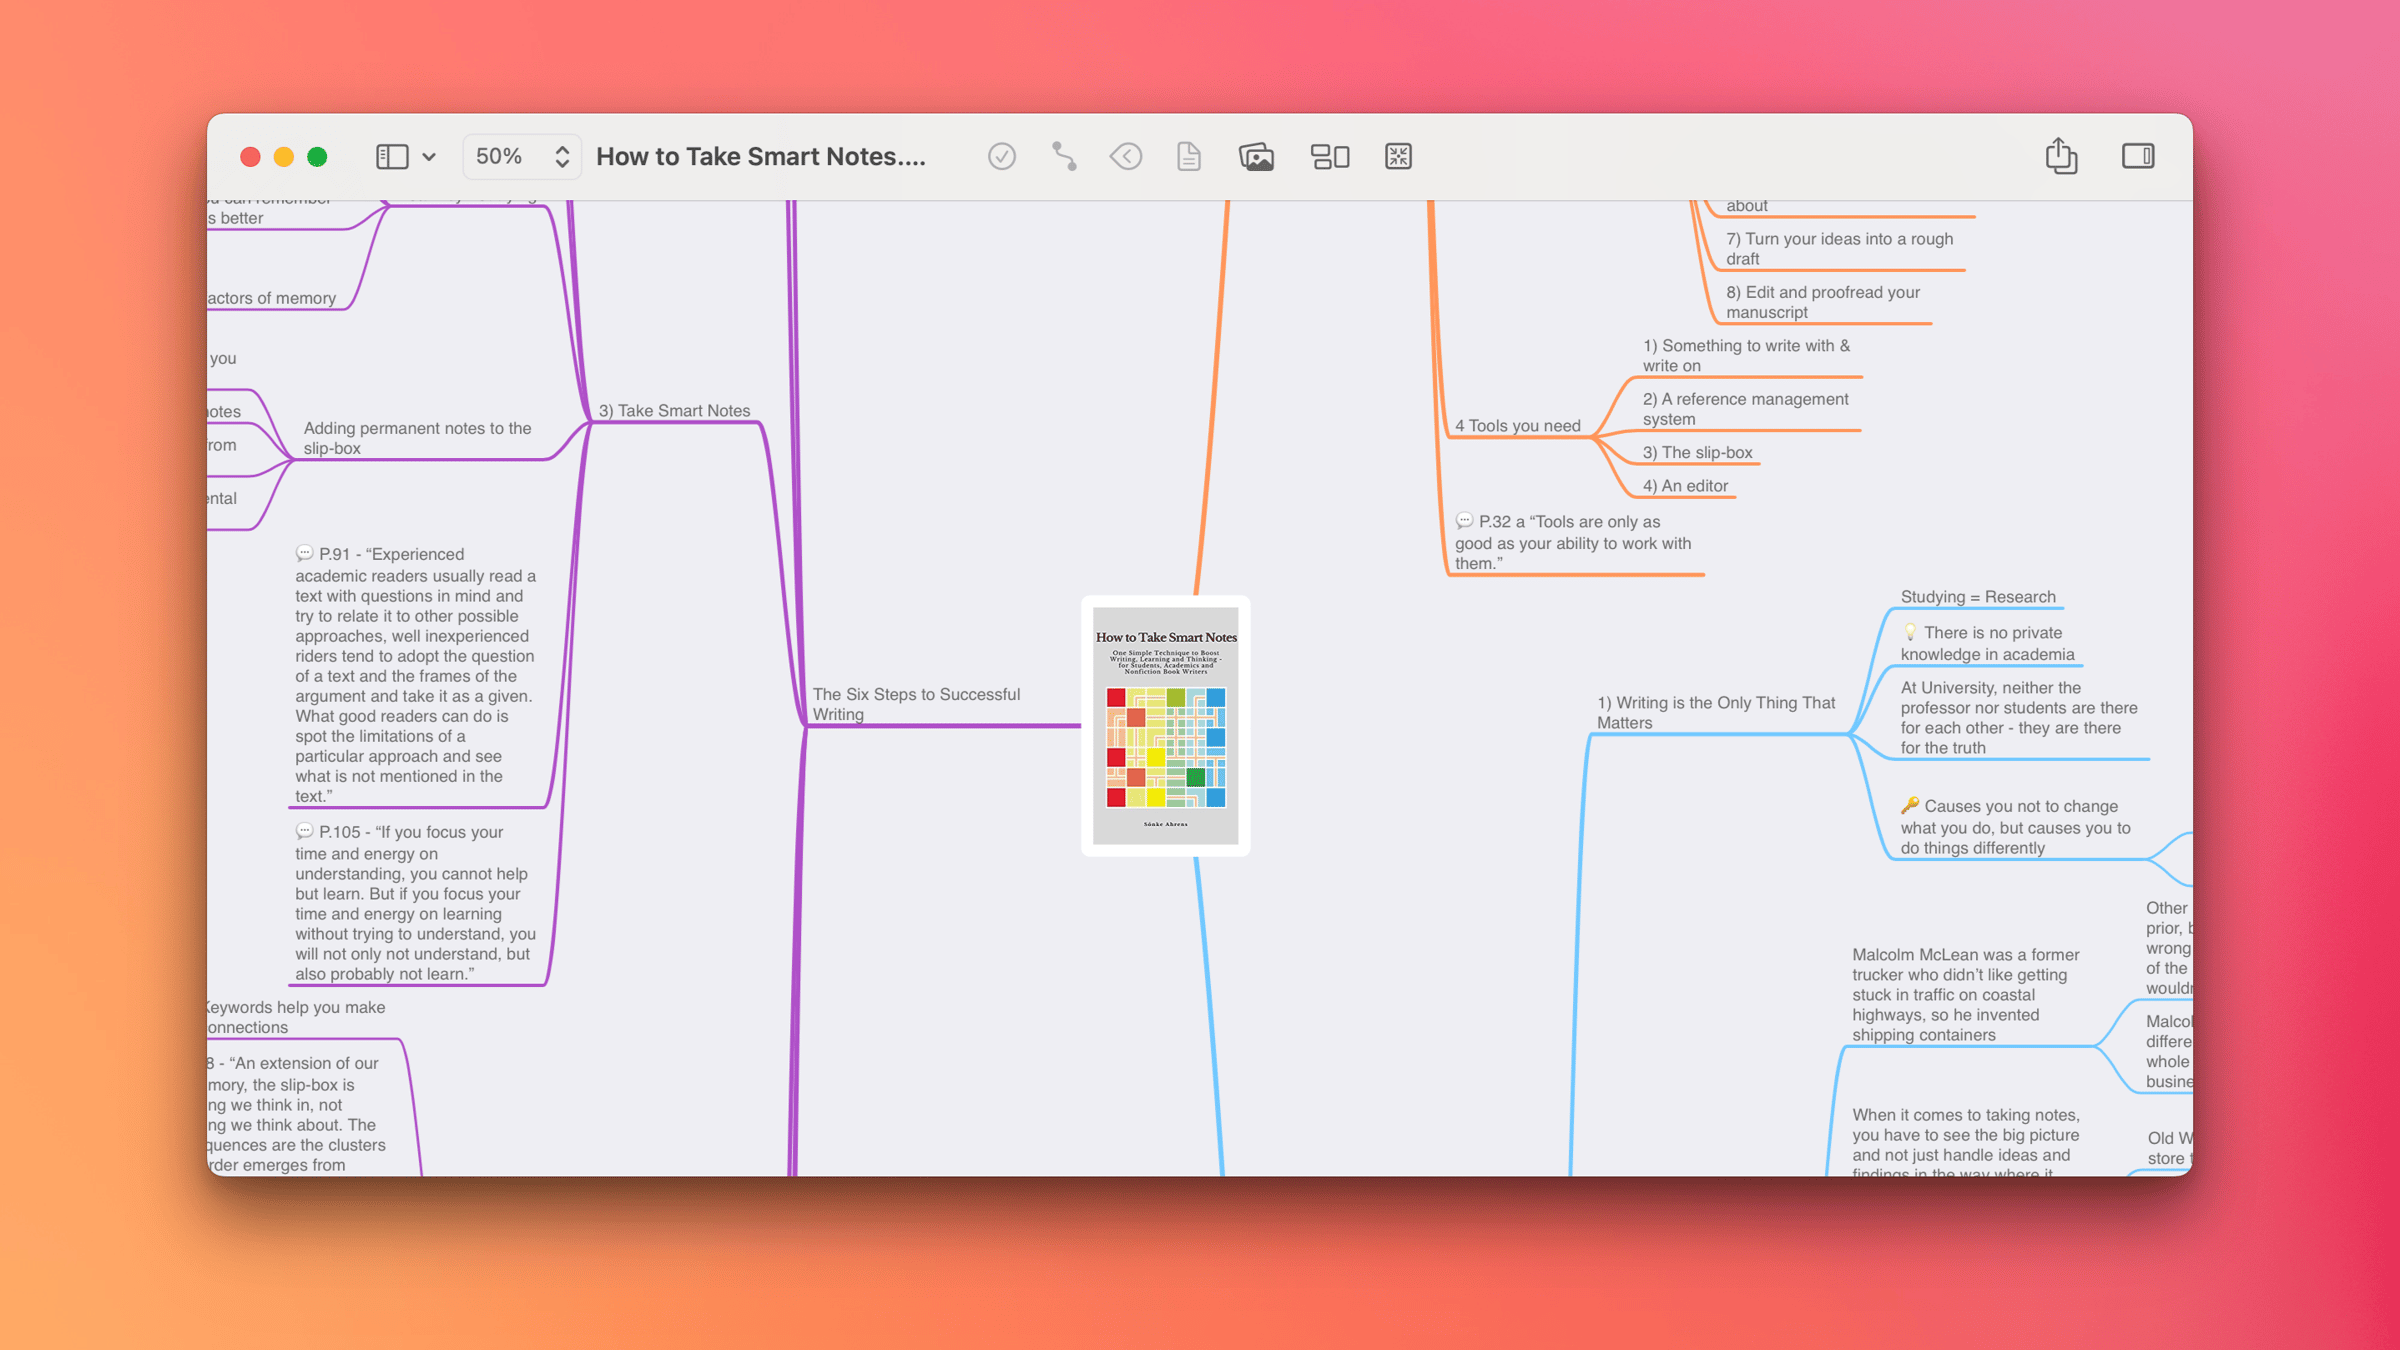Screen dimensions: 2400x1350
Task: Click the key icon on Causes you node
Action: coord(1910,805)
